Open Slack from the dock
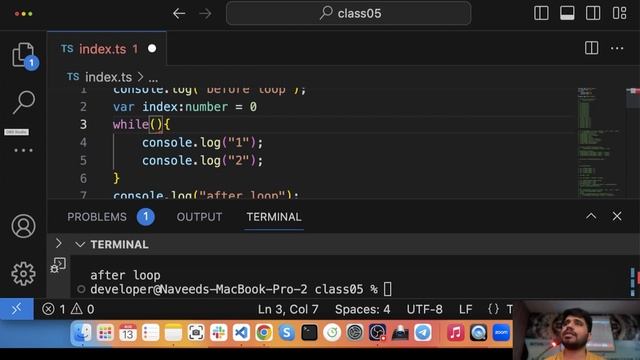This screenshot has height=360, width=640. click(x=219, y=333)
